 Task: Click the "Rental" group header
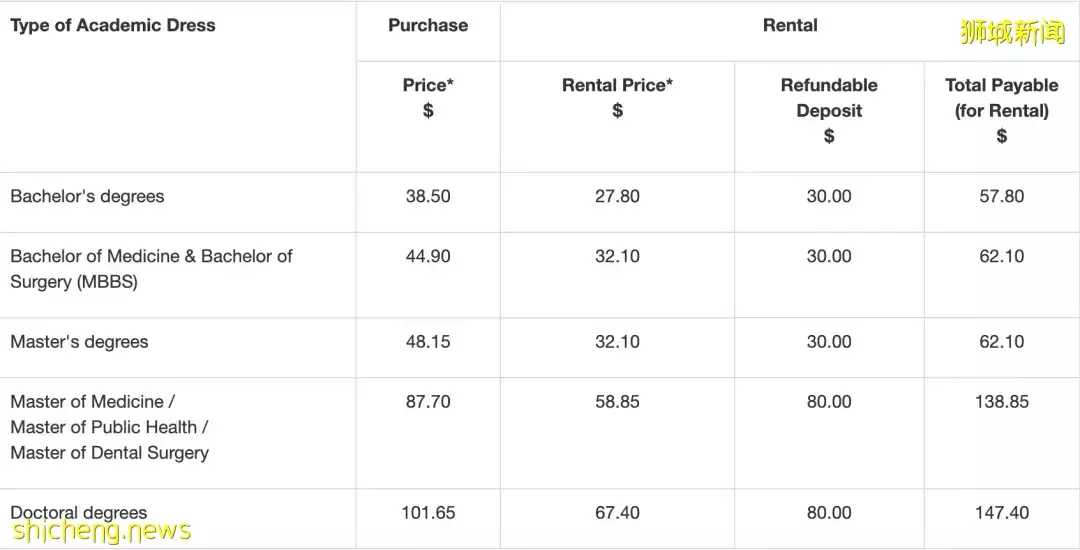790,25
